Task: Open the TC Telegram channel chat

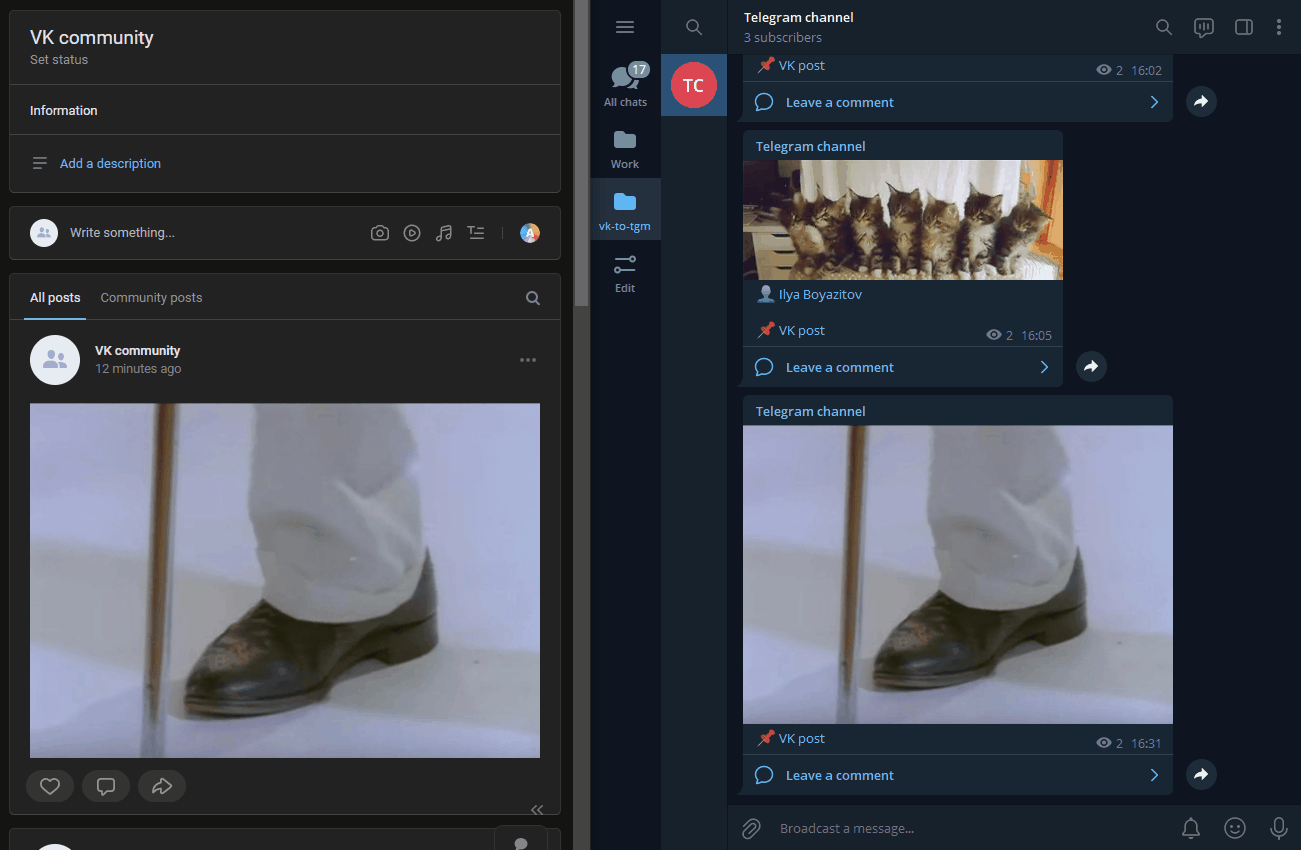Action: tap(694, 85)
